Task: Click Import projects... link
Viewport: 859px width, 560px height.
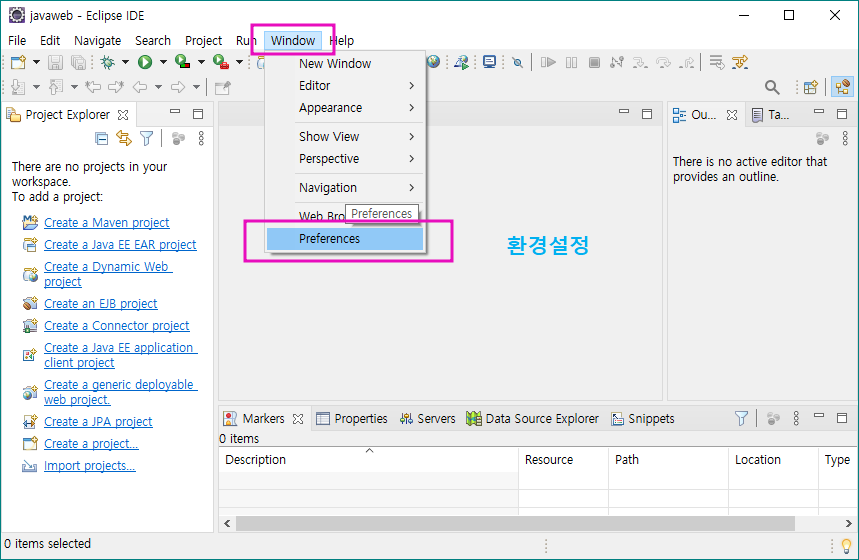Action: 89,465
